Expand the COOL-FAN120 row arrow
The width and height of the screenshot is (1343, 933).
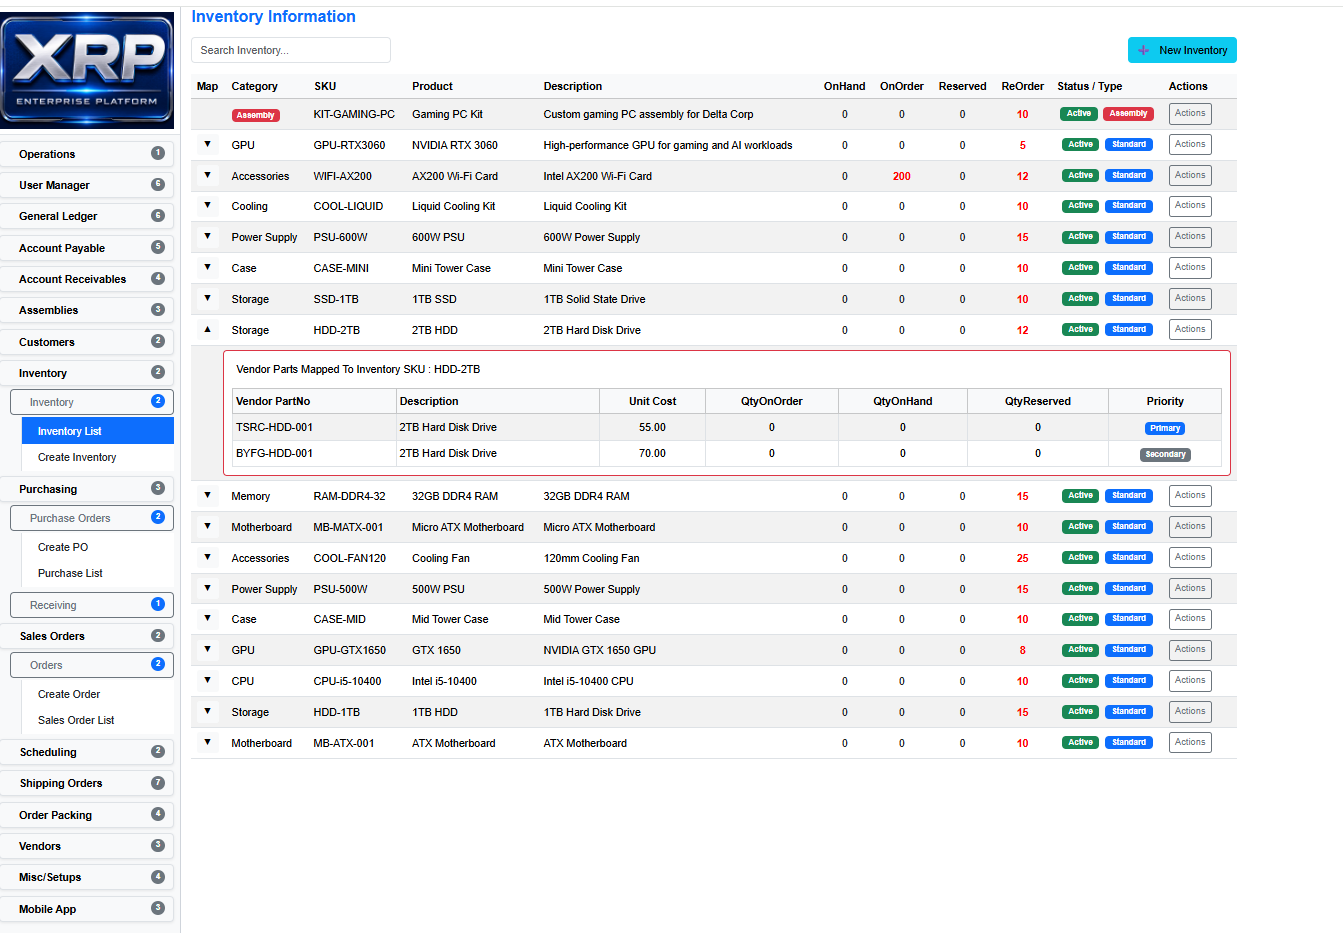(207, 557)
